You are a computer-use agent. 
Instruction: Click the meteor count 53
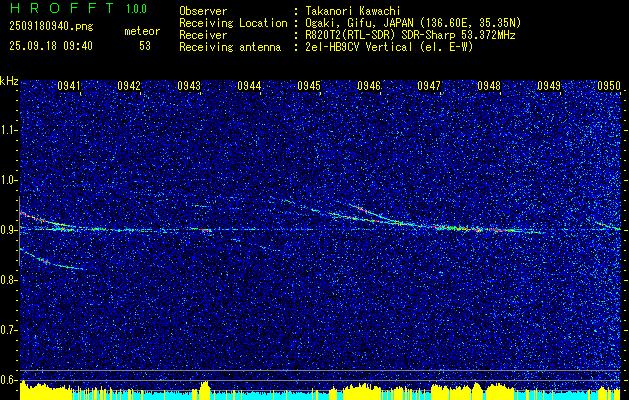click(x=145, y=46)
